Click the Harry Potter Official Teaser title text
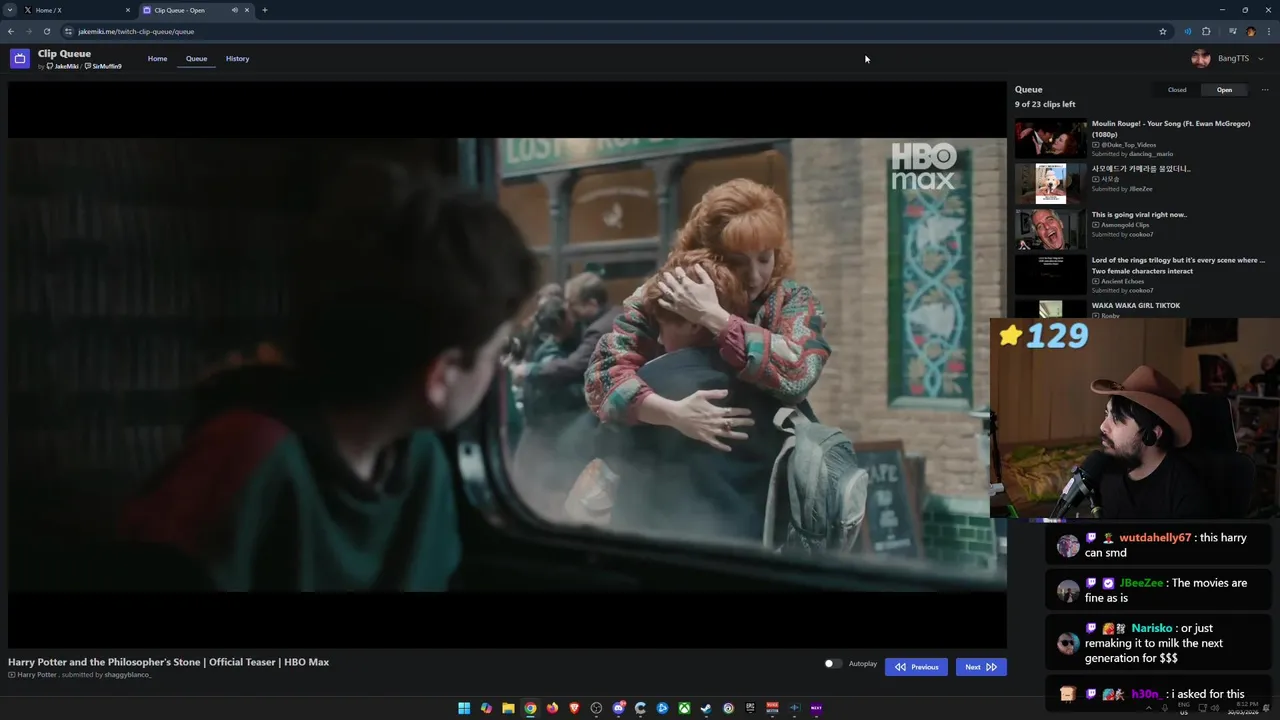The width and height of the screenshot is (1280, 720). click(168, 662)
